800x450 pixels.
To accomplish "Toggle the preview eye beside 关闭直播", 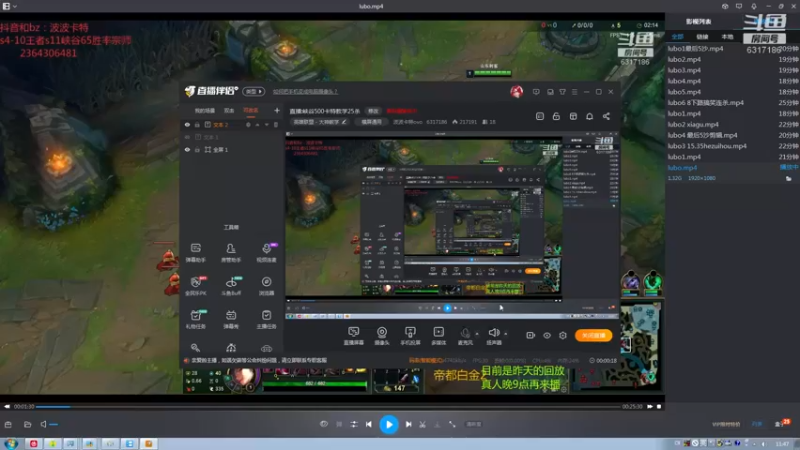I will pos(547,335).
